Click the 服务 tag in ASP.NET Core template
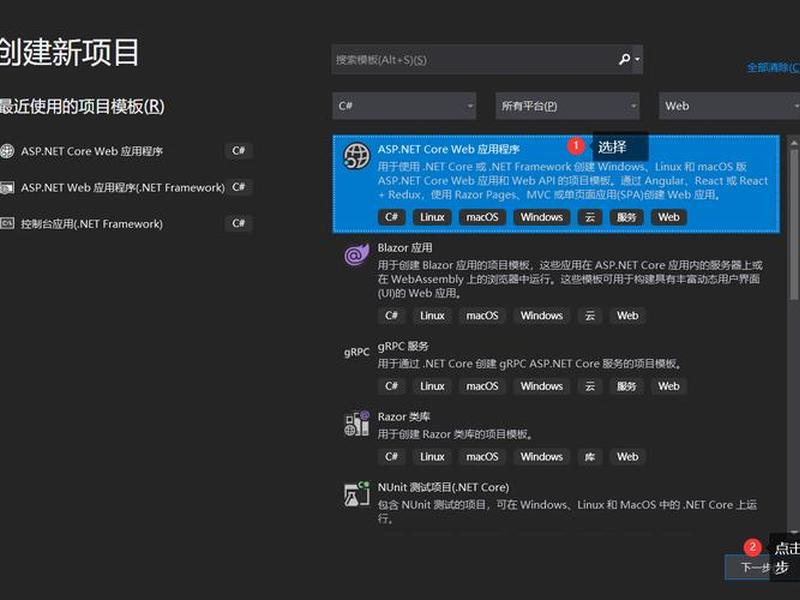This screenshot has width=800, height=600. [627, 217]
